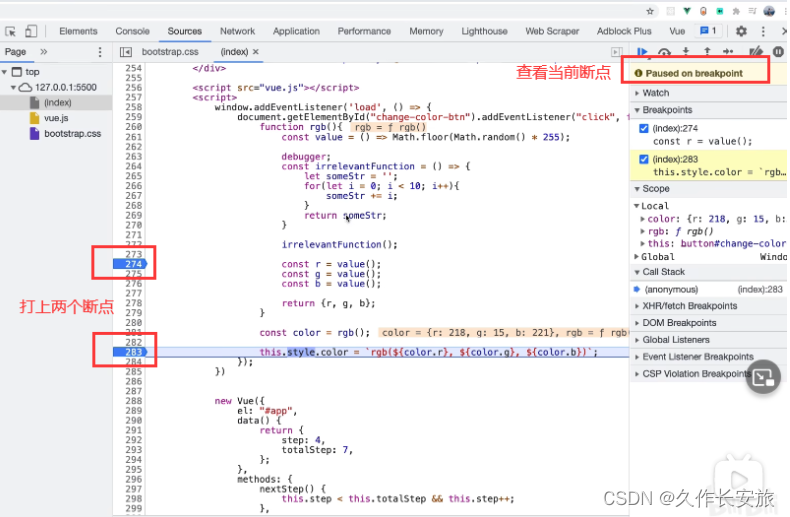790x517 pixels.
Task: Uncheck the (index):274 breakpoint checkbox
Action: 643,128
